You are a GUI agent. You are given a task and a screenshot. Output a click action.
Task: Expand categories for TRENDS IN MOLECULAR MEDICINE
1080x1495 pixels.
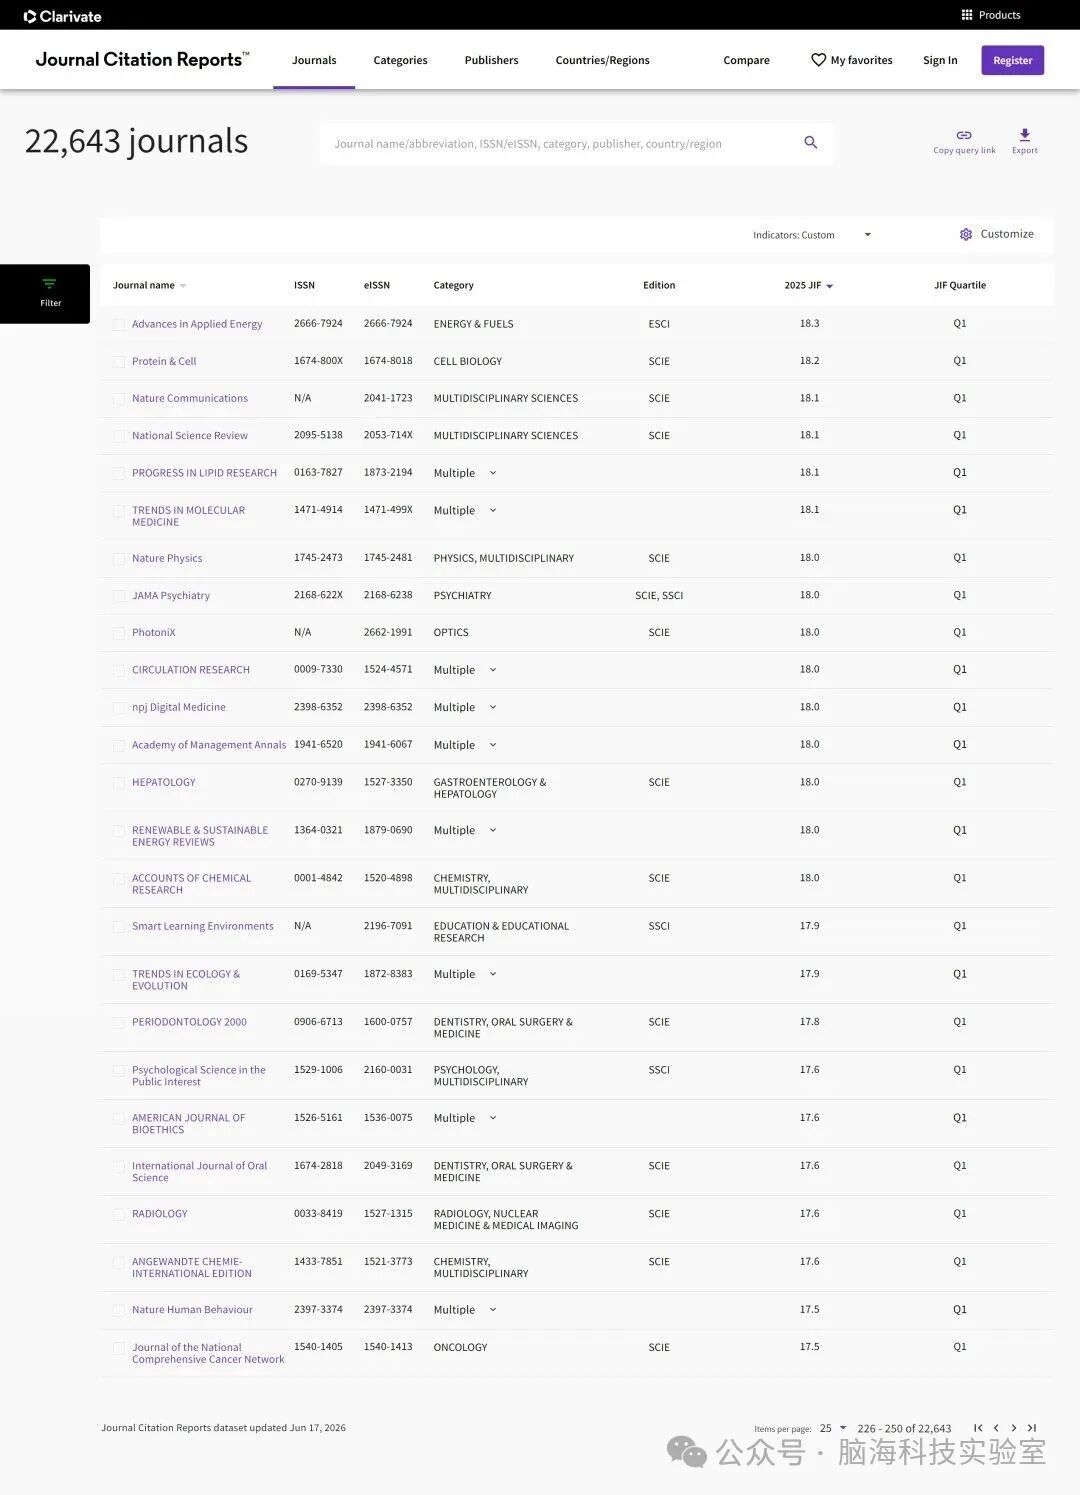tap(492, 510)
